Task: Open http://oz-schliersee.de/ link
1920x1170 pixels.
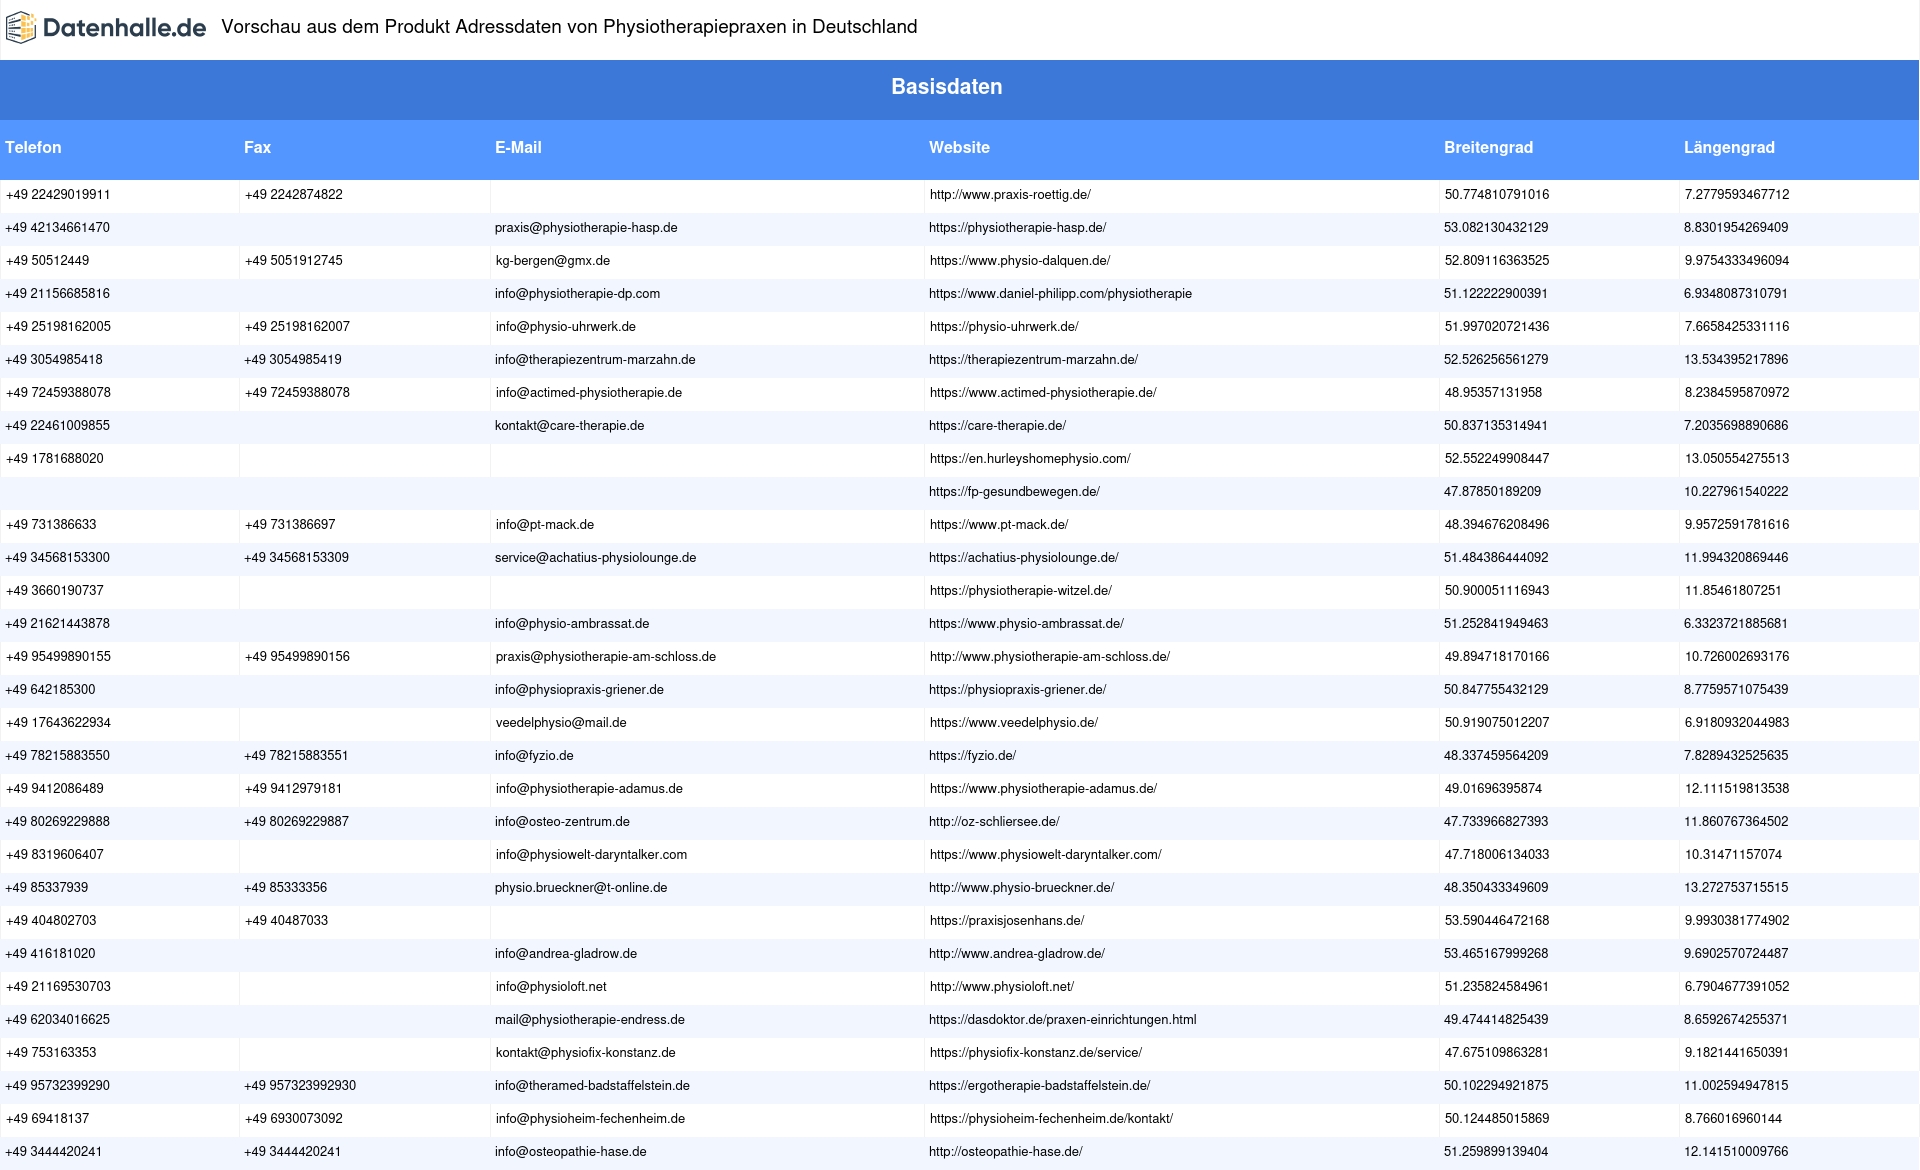Action: pos(994,822)
